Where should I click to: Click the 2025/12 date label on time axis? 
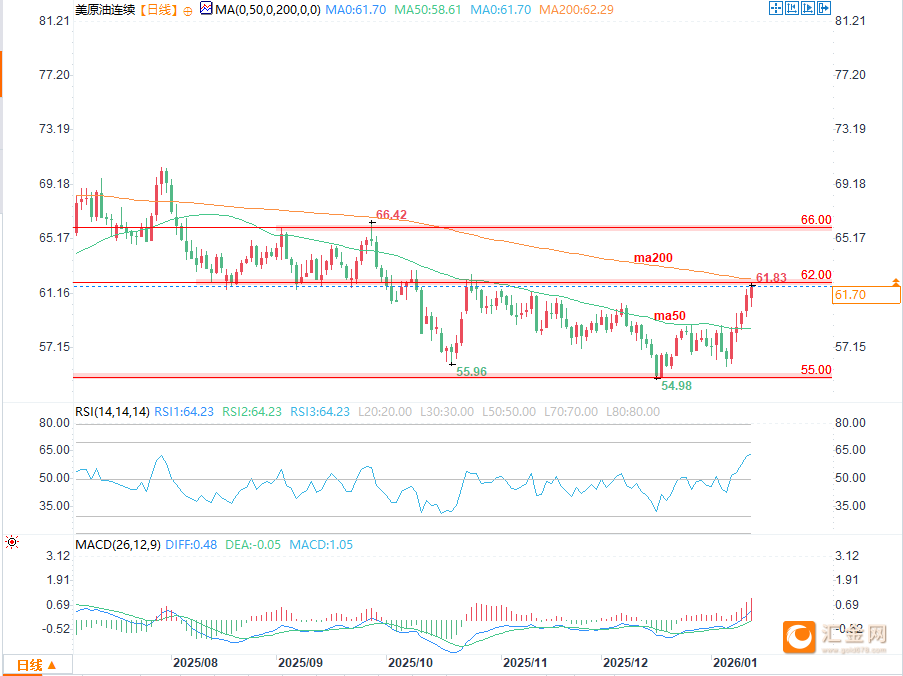point(625,663)
